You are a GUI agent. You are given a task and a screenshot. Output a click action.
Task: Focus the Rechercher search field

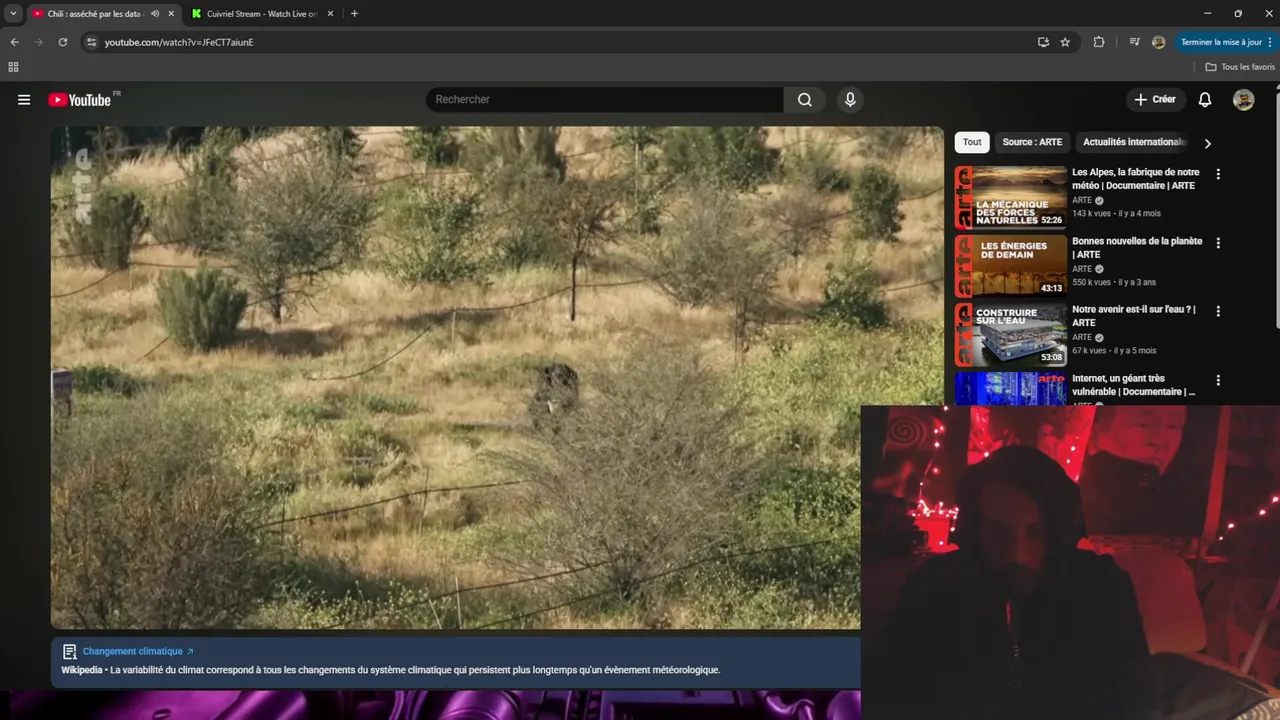[x=605, y=99]
